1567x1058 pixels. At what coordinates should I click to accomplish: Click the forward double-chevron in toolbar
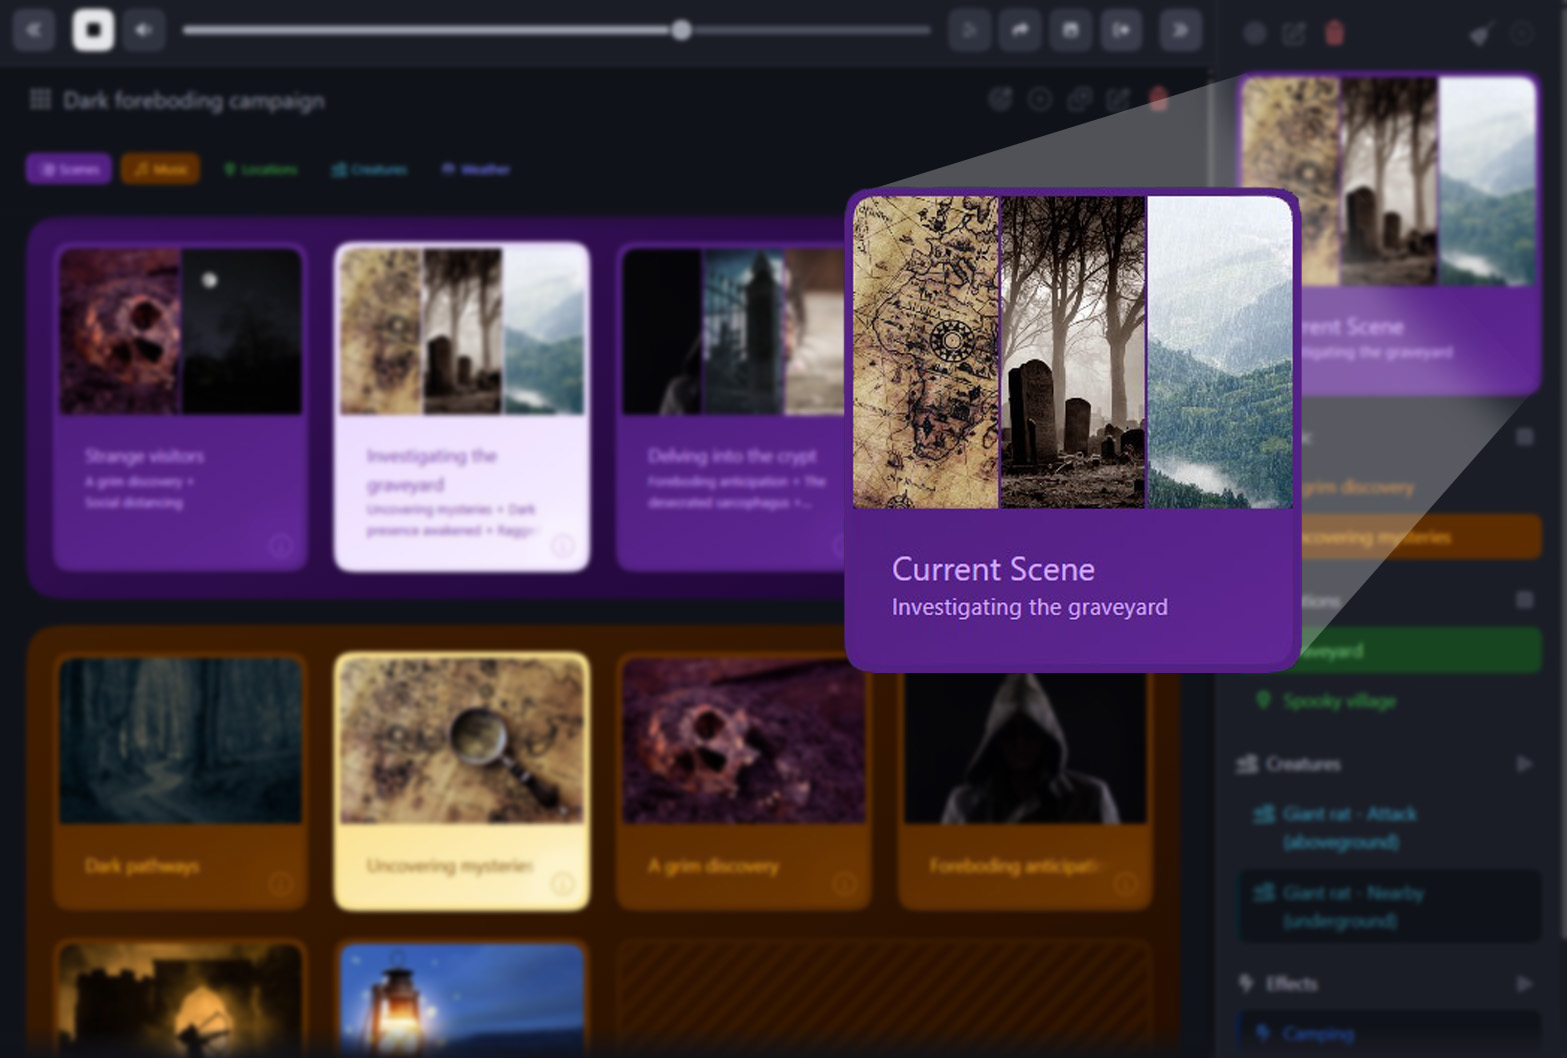coord(1180,30)
